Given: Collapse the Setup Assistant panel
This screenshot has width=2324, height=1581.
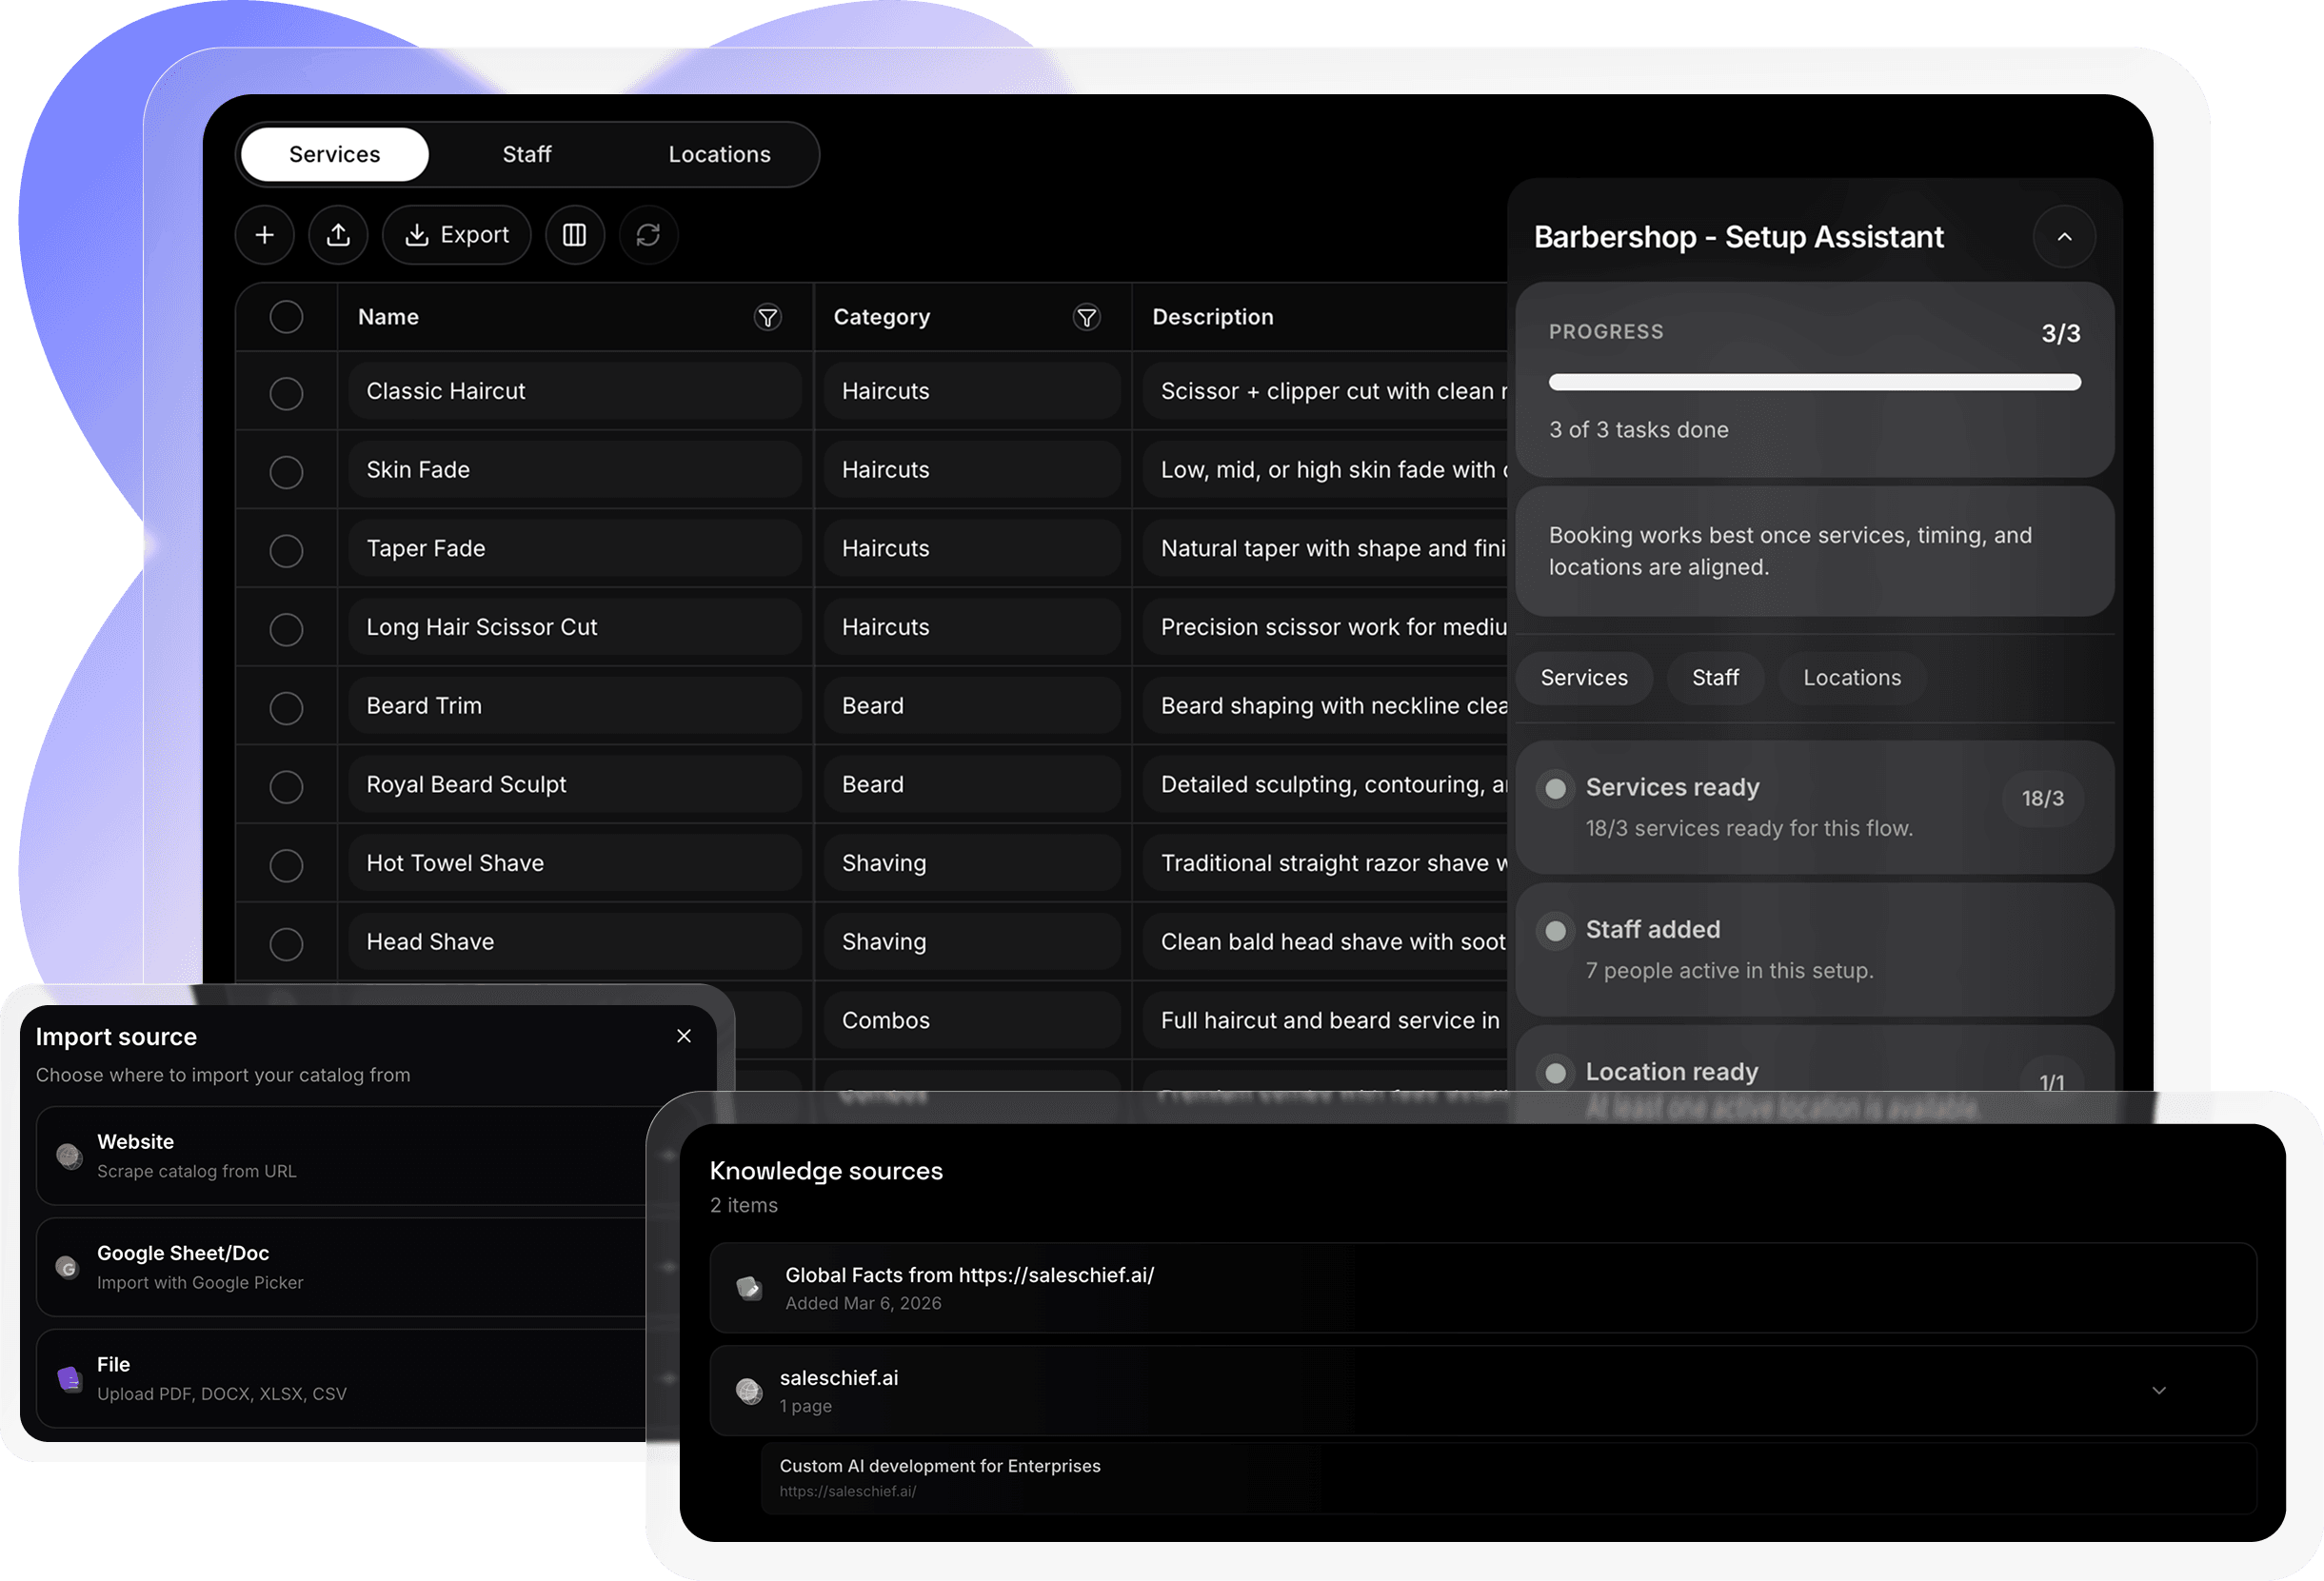Looking at the screenshot, I should [x=2064, y=237].
